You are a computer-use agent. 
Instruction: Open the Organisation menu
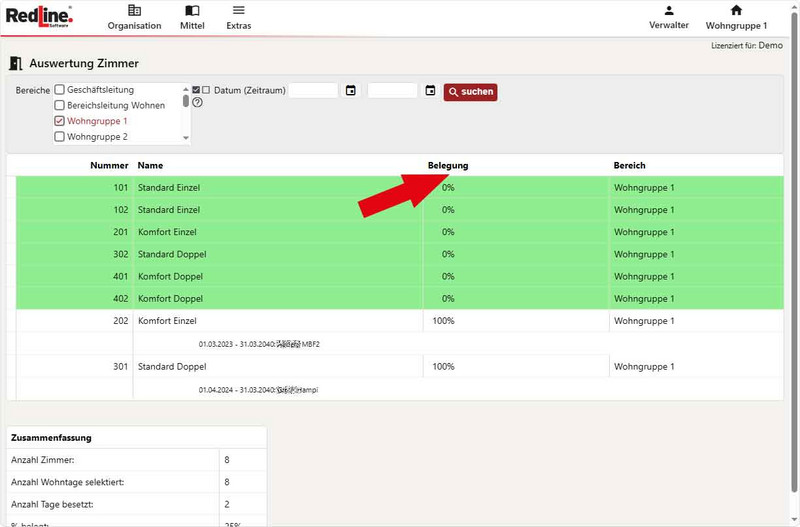(134, 17)
